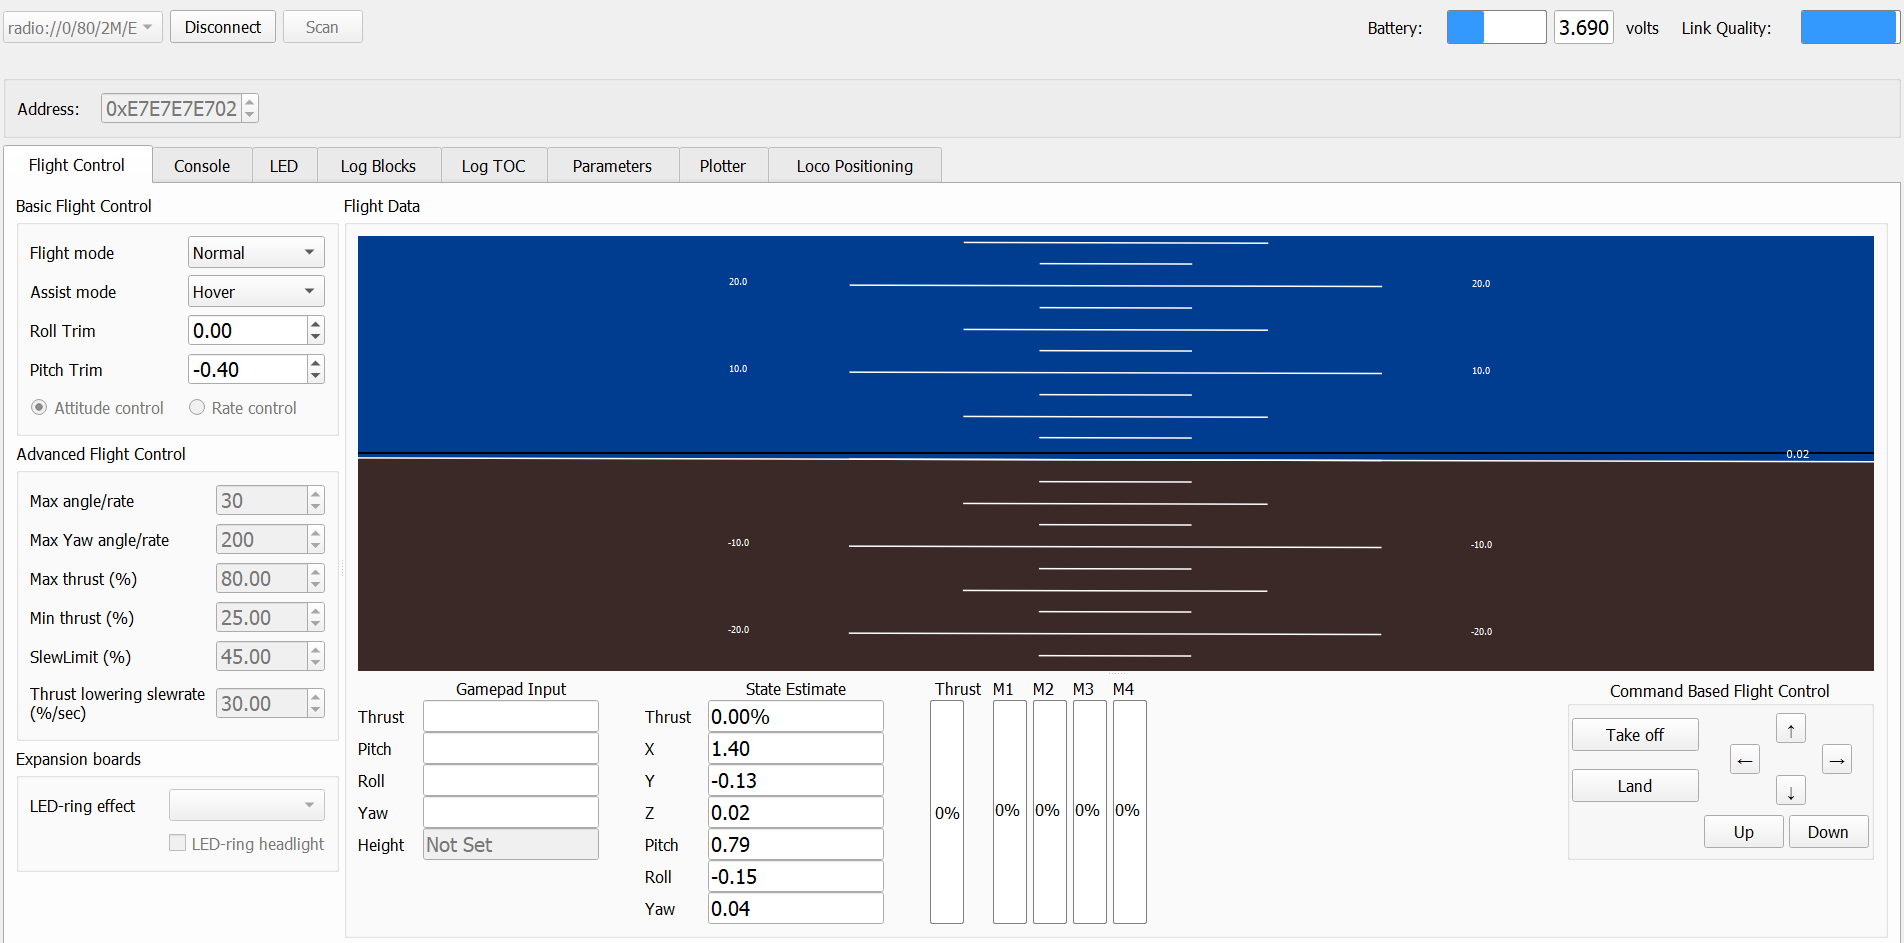Click the Take off button
This screenshot has width=1904, height=943.
click(1634, 735)
